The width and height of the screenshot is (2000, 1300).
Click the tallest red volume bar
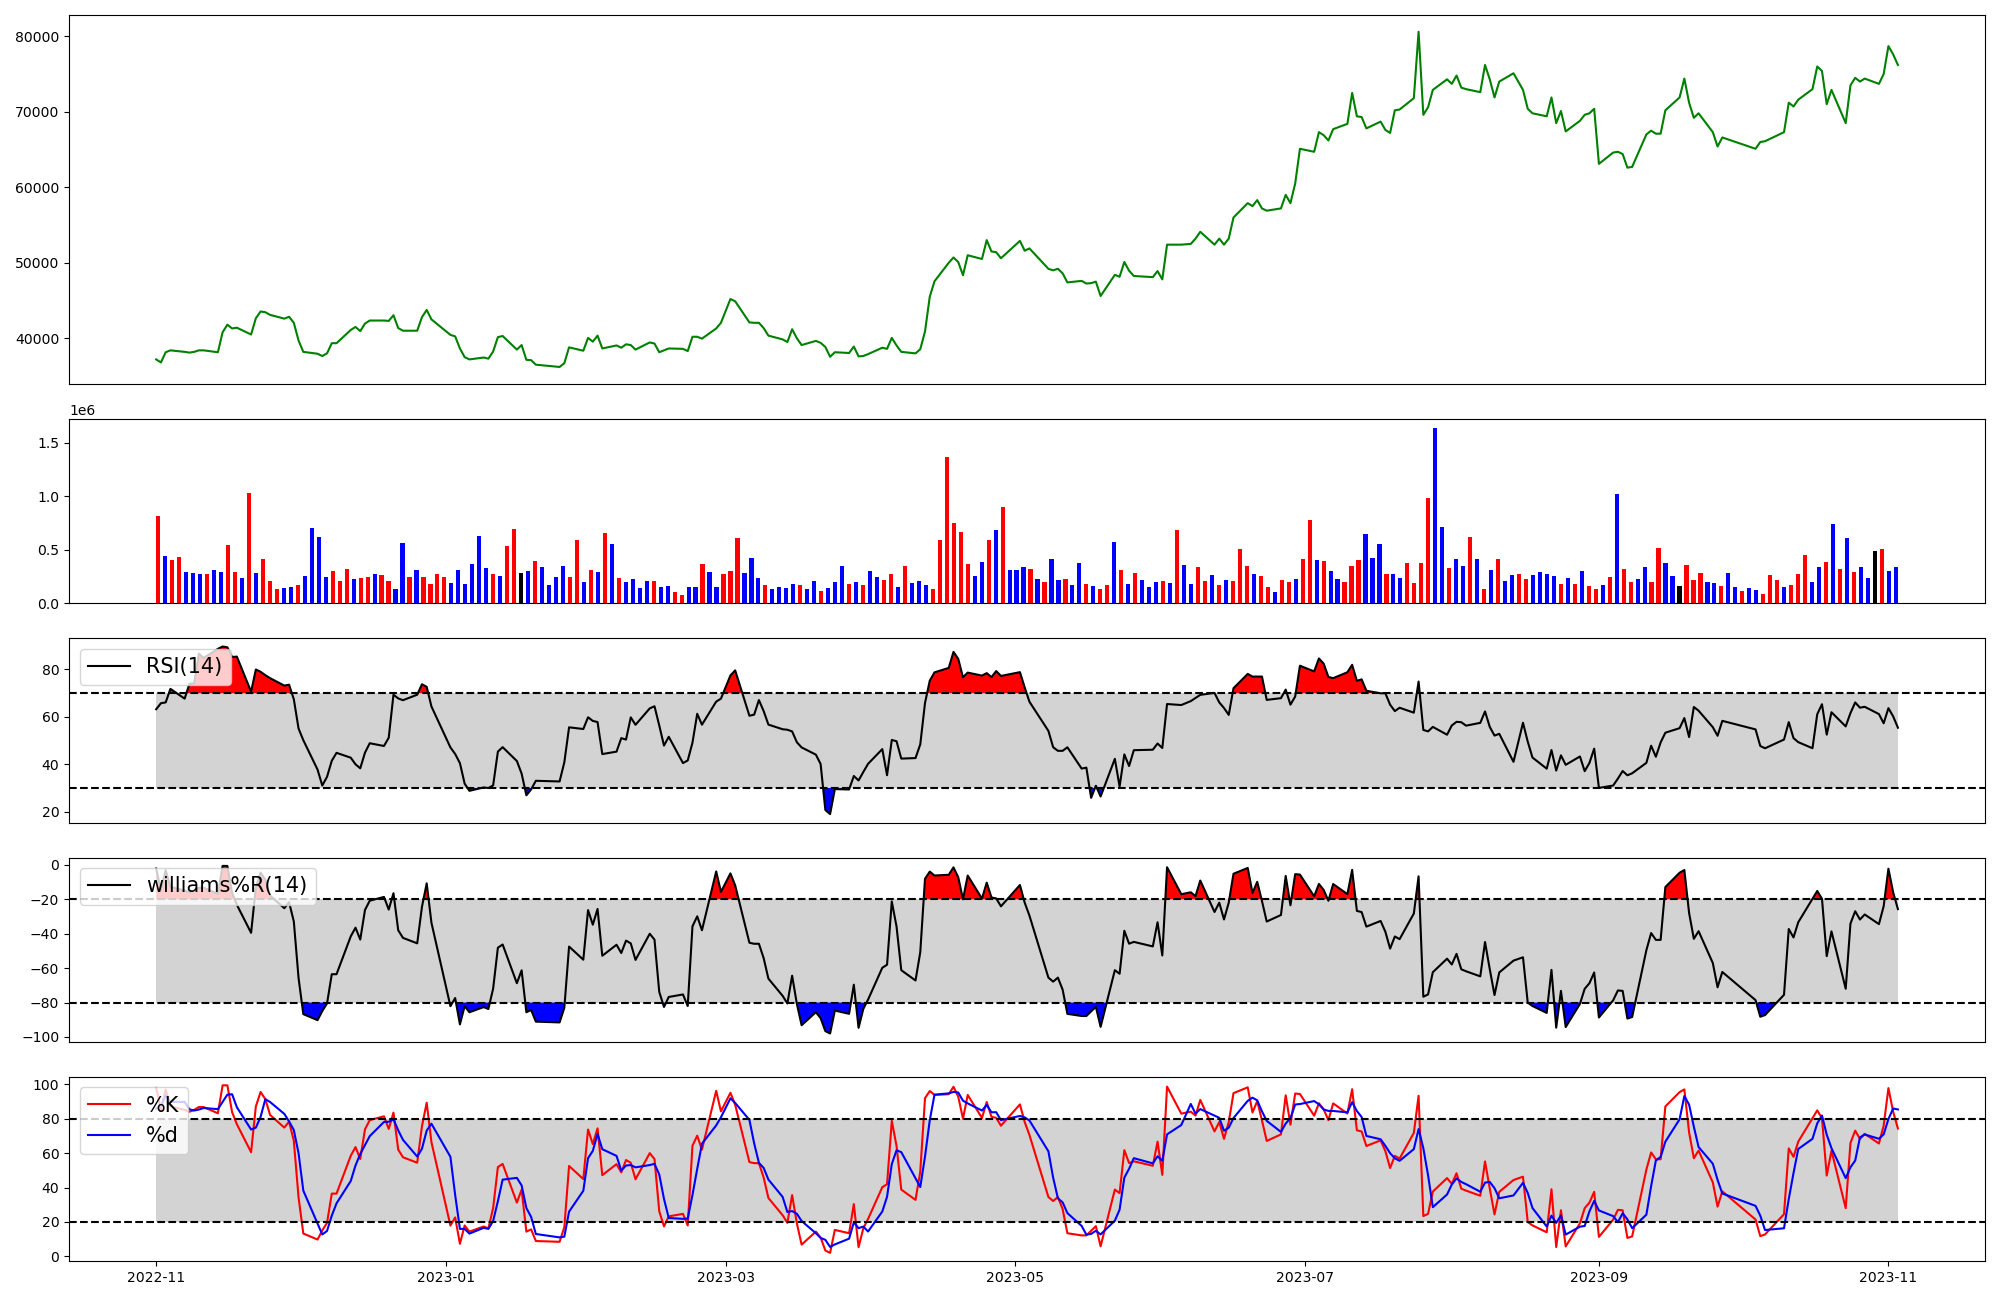[x=947, y=530]
